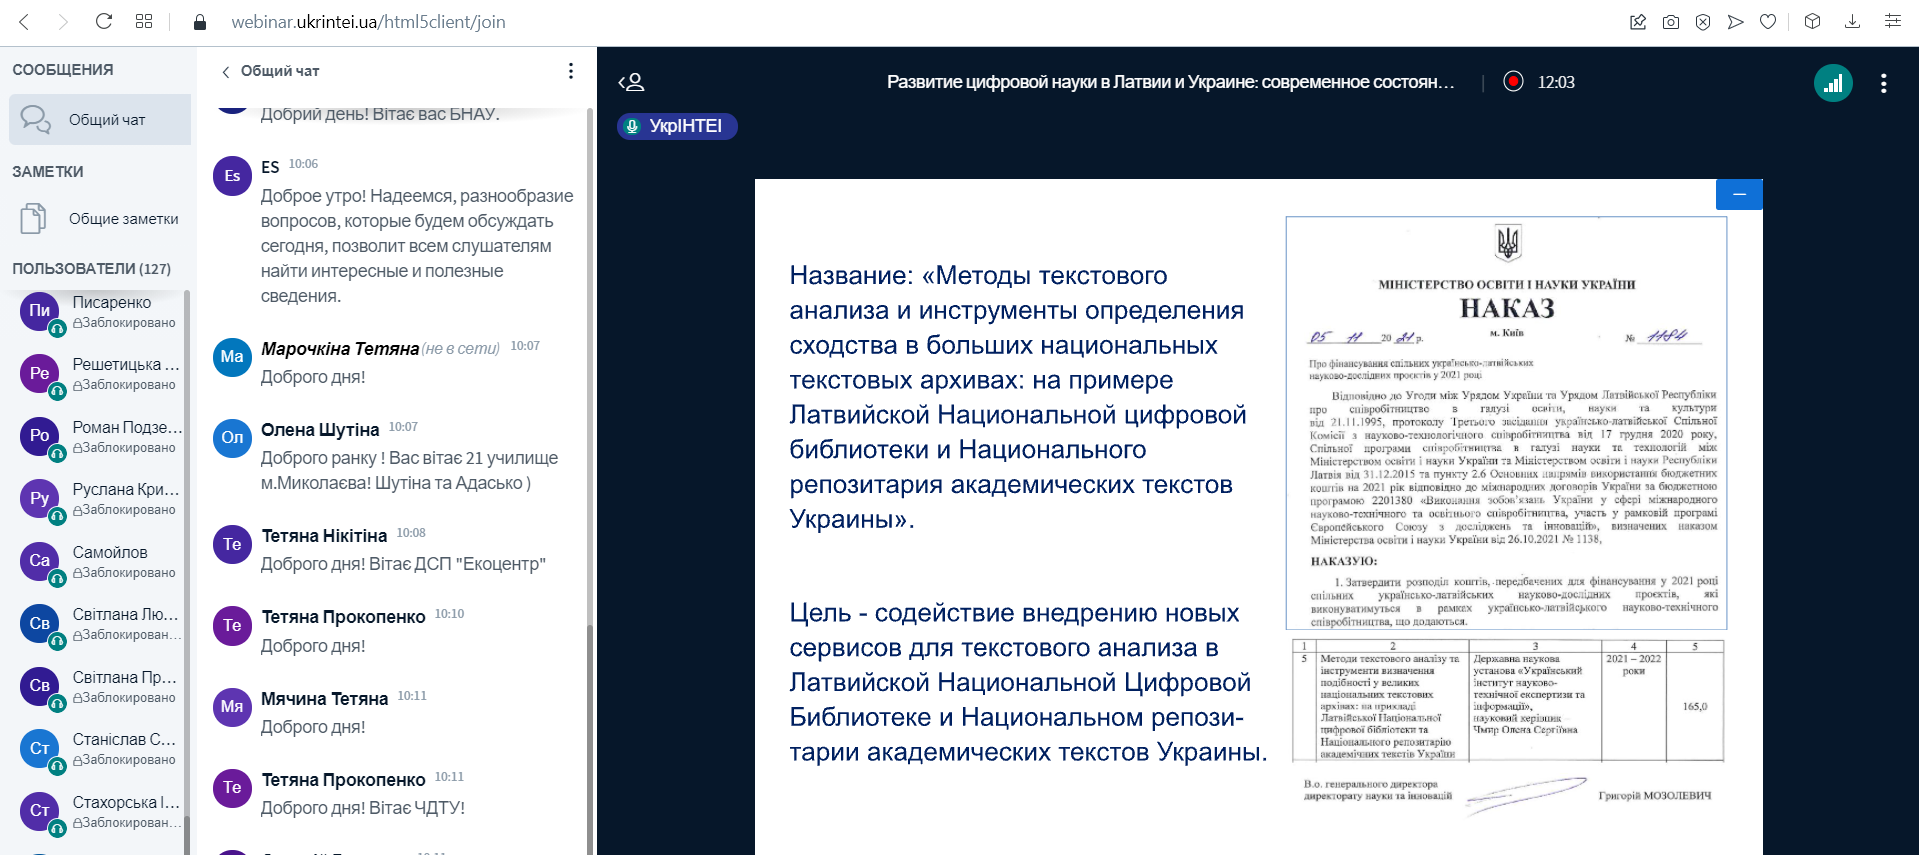This screenshot has height=855, width=1919.
Task: Select user Світлана Пр… in the list
Action: point(100,687)
